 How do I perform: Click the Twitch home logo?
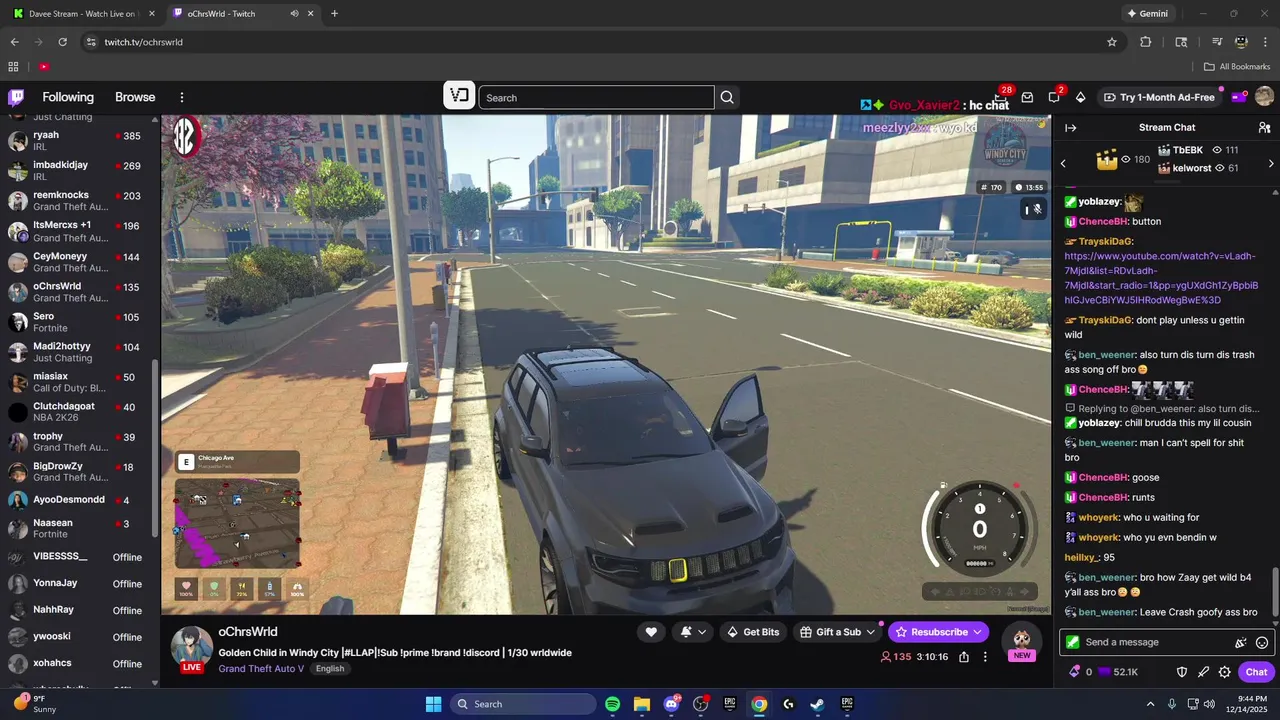point(16,97)
